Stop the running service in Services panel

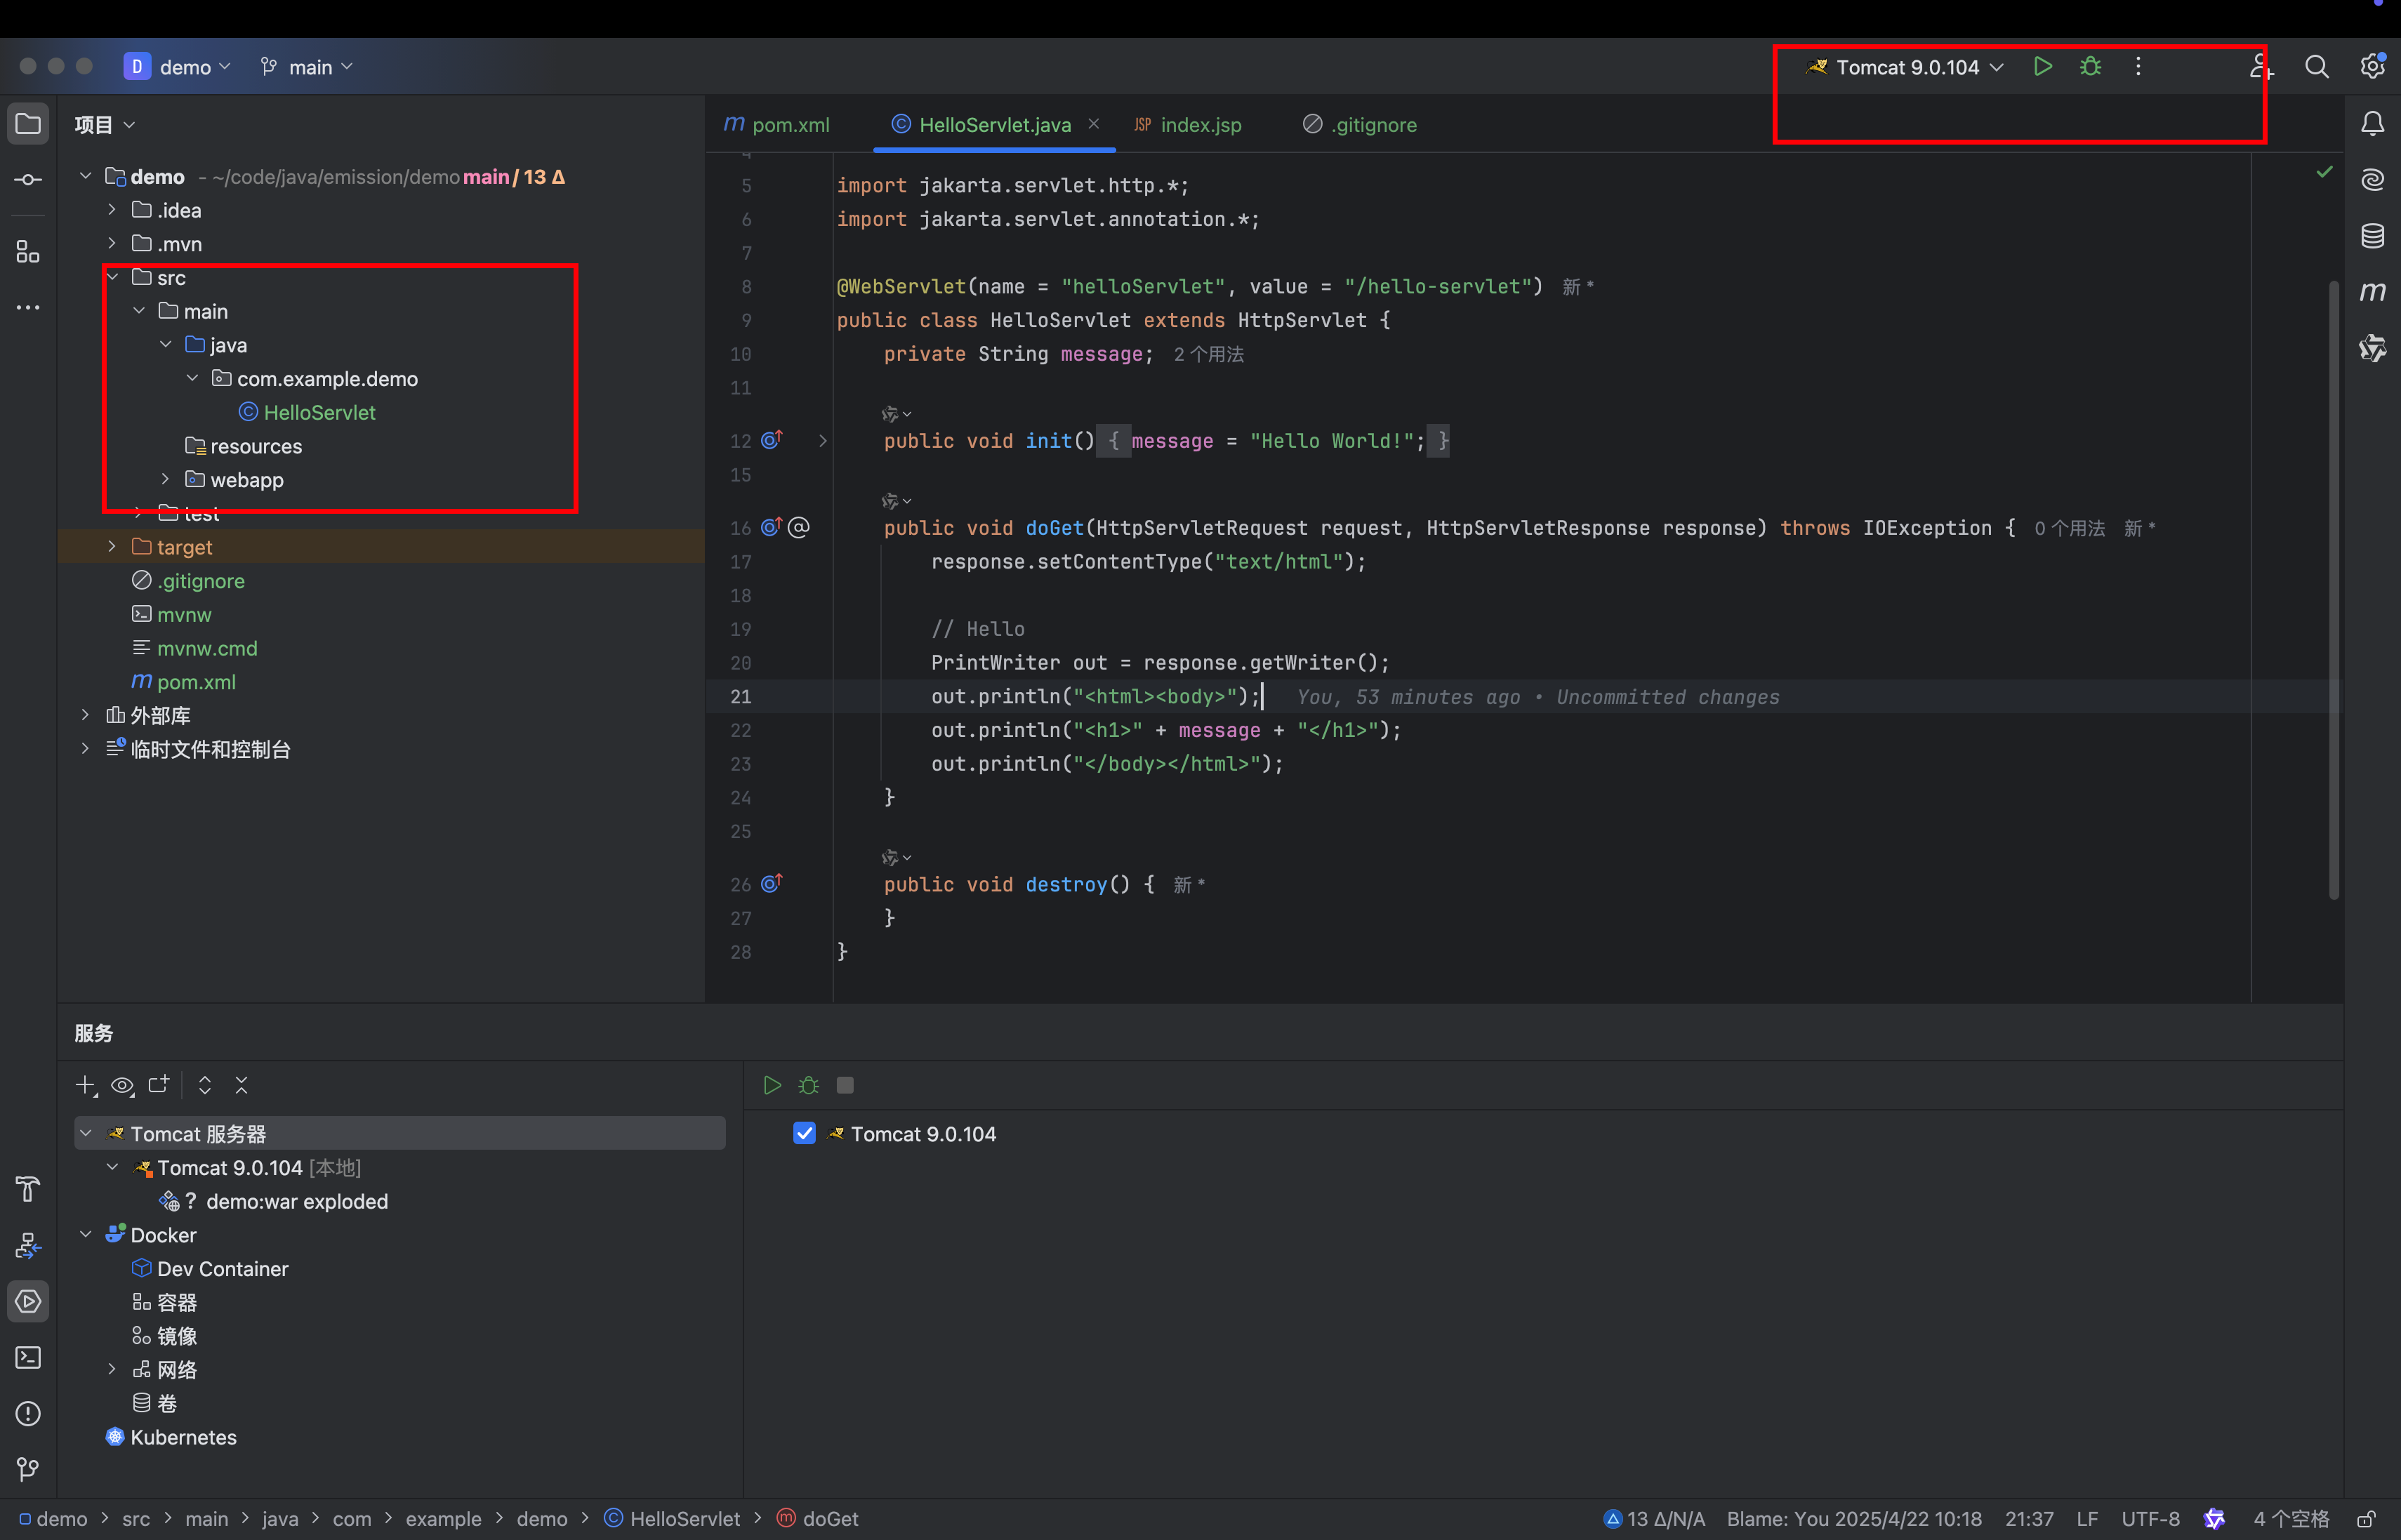point(845,1085)
